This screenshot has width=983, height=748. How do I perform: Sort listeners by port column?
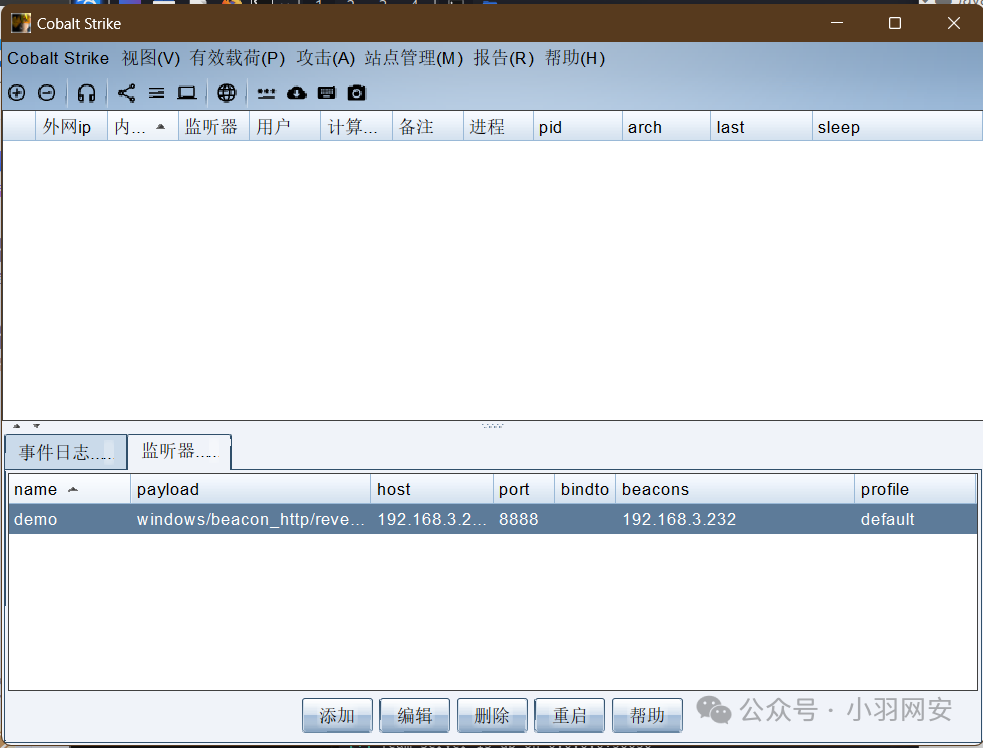523,489
